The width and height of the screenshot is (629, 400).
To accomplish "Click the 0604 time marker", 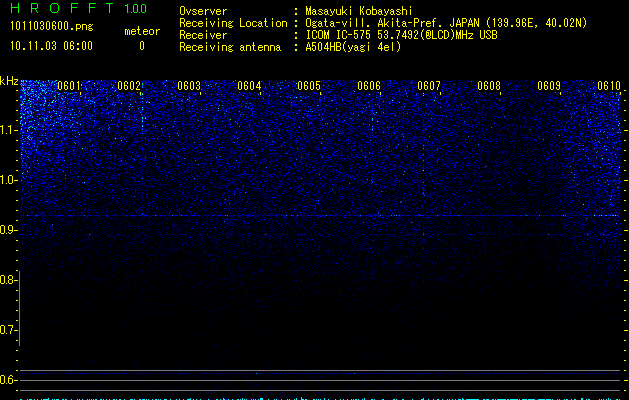I will click(x=249, y=86).
